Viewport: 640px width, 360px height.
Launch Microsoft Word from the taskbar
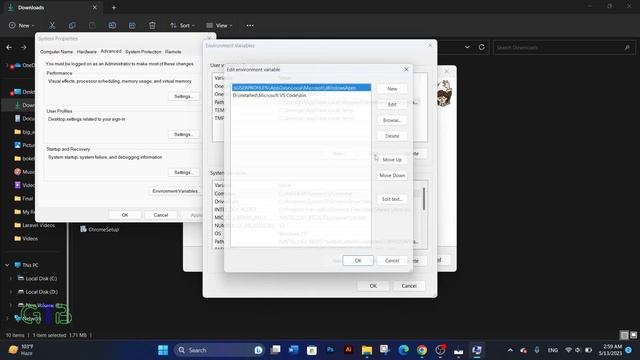[x=293, y=350]
